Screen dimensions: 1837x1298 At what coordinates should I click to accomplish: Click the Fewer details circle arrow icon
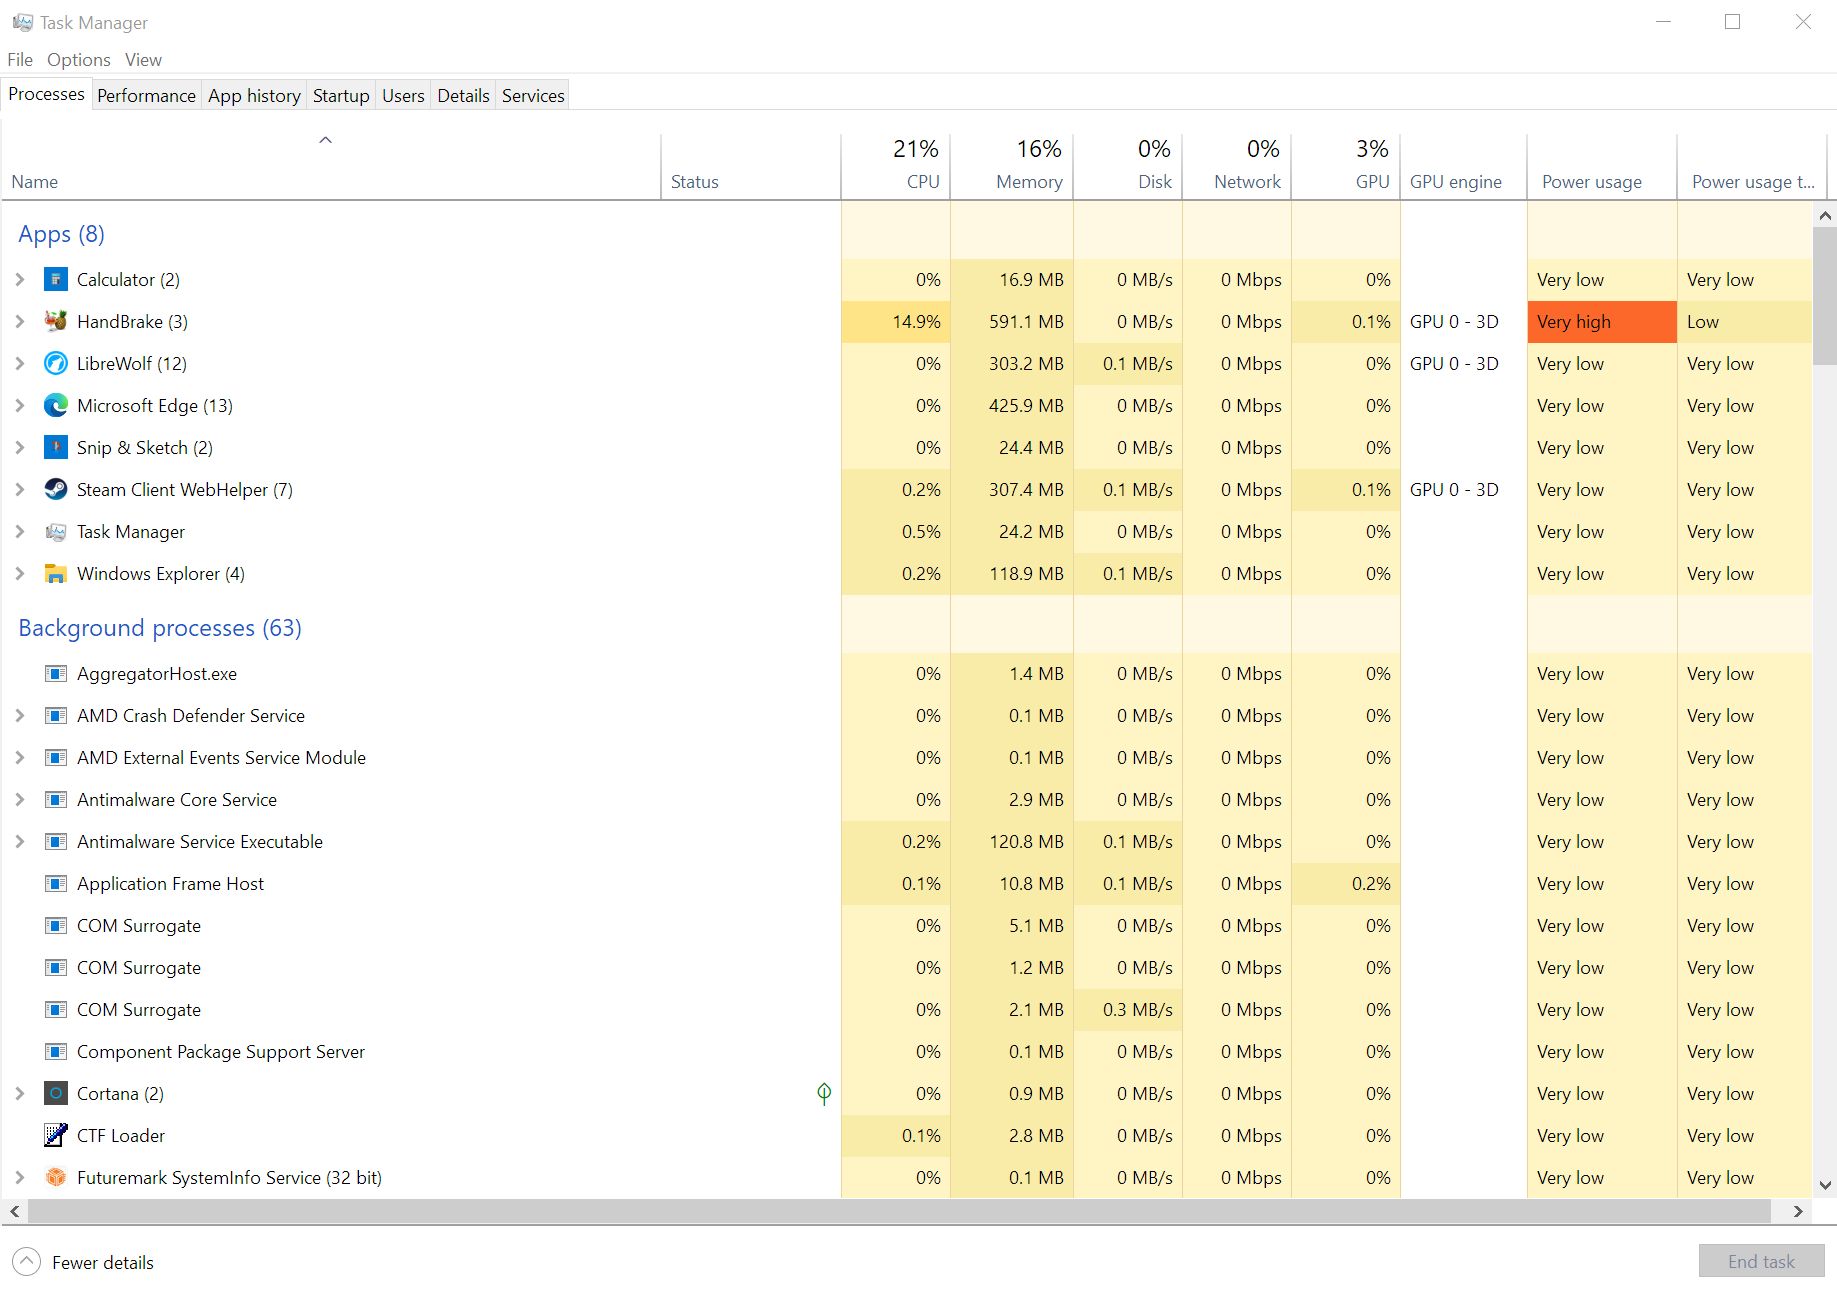coord(27,1262)
